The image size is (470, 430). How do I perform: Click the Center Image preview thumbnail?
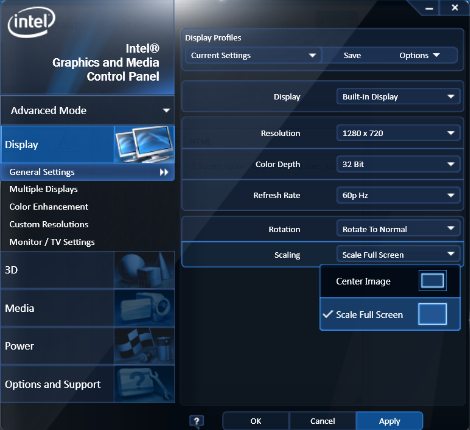tap(432, 281)
